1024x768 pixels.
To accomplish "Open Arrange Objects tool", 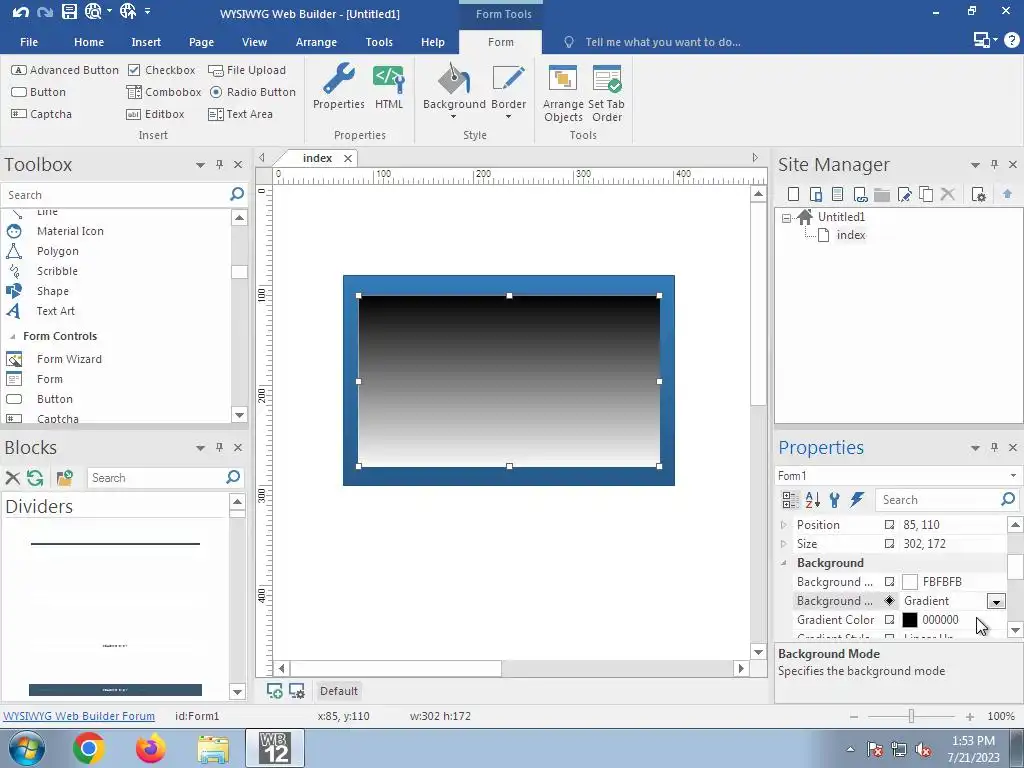I will (563, 93).
